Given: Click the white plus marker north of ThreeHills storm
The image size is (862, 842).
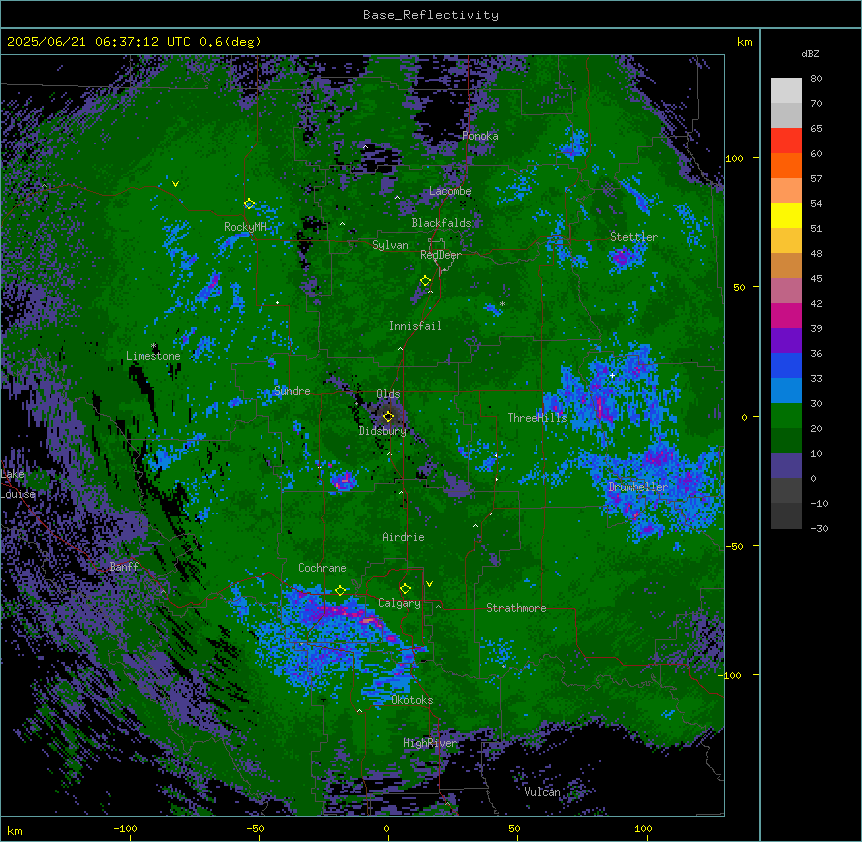Looking at the screenshot, I should pyautogui.click(x=612, y=375).
